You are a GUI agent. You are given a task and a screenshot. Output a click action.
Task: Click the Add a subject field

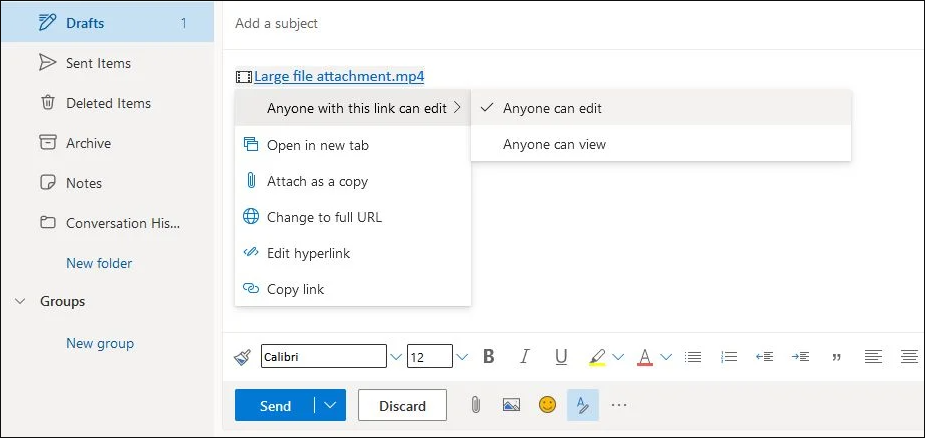point(572,24)
